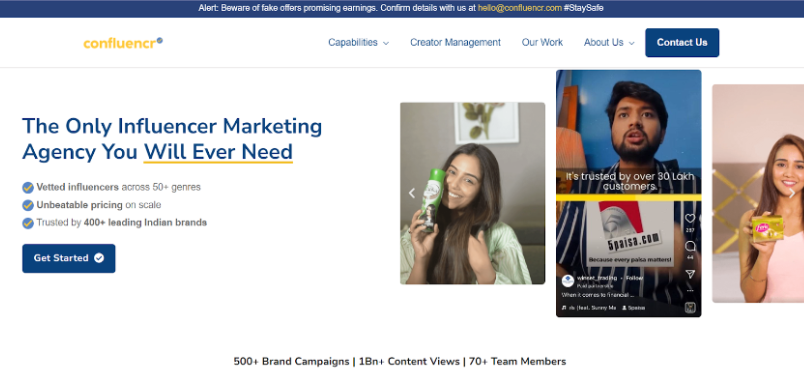Click the Contact Us button
This screenshot has width=804, height=389.
682,43
